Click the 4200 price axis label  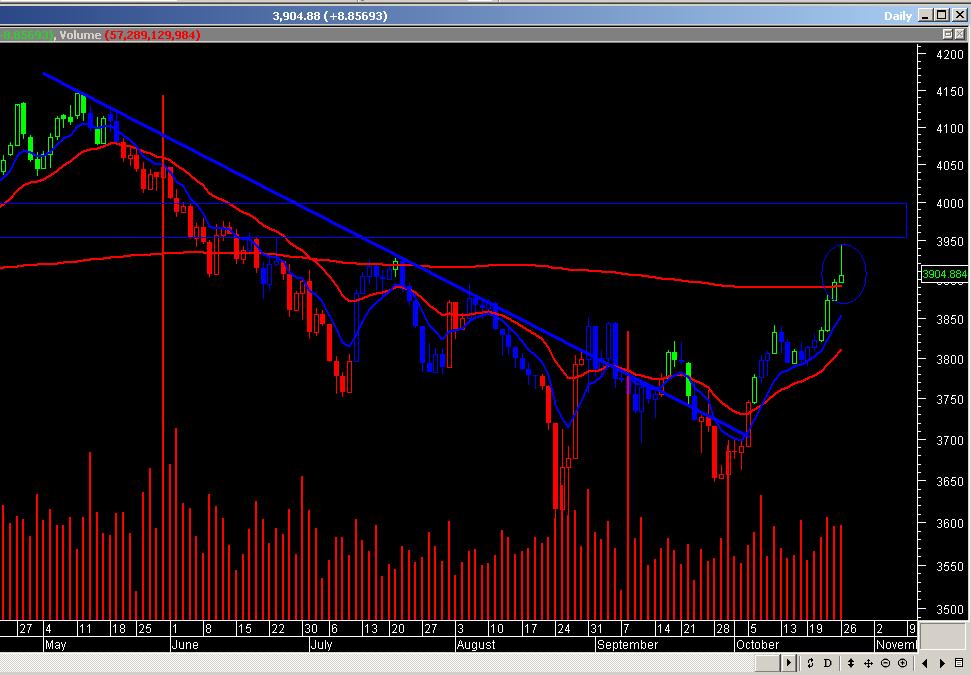[949, 54]
